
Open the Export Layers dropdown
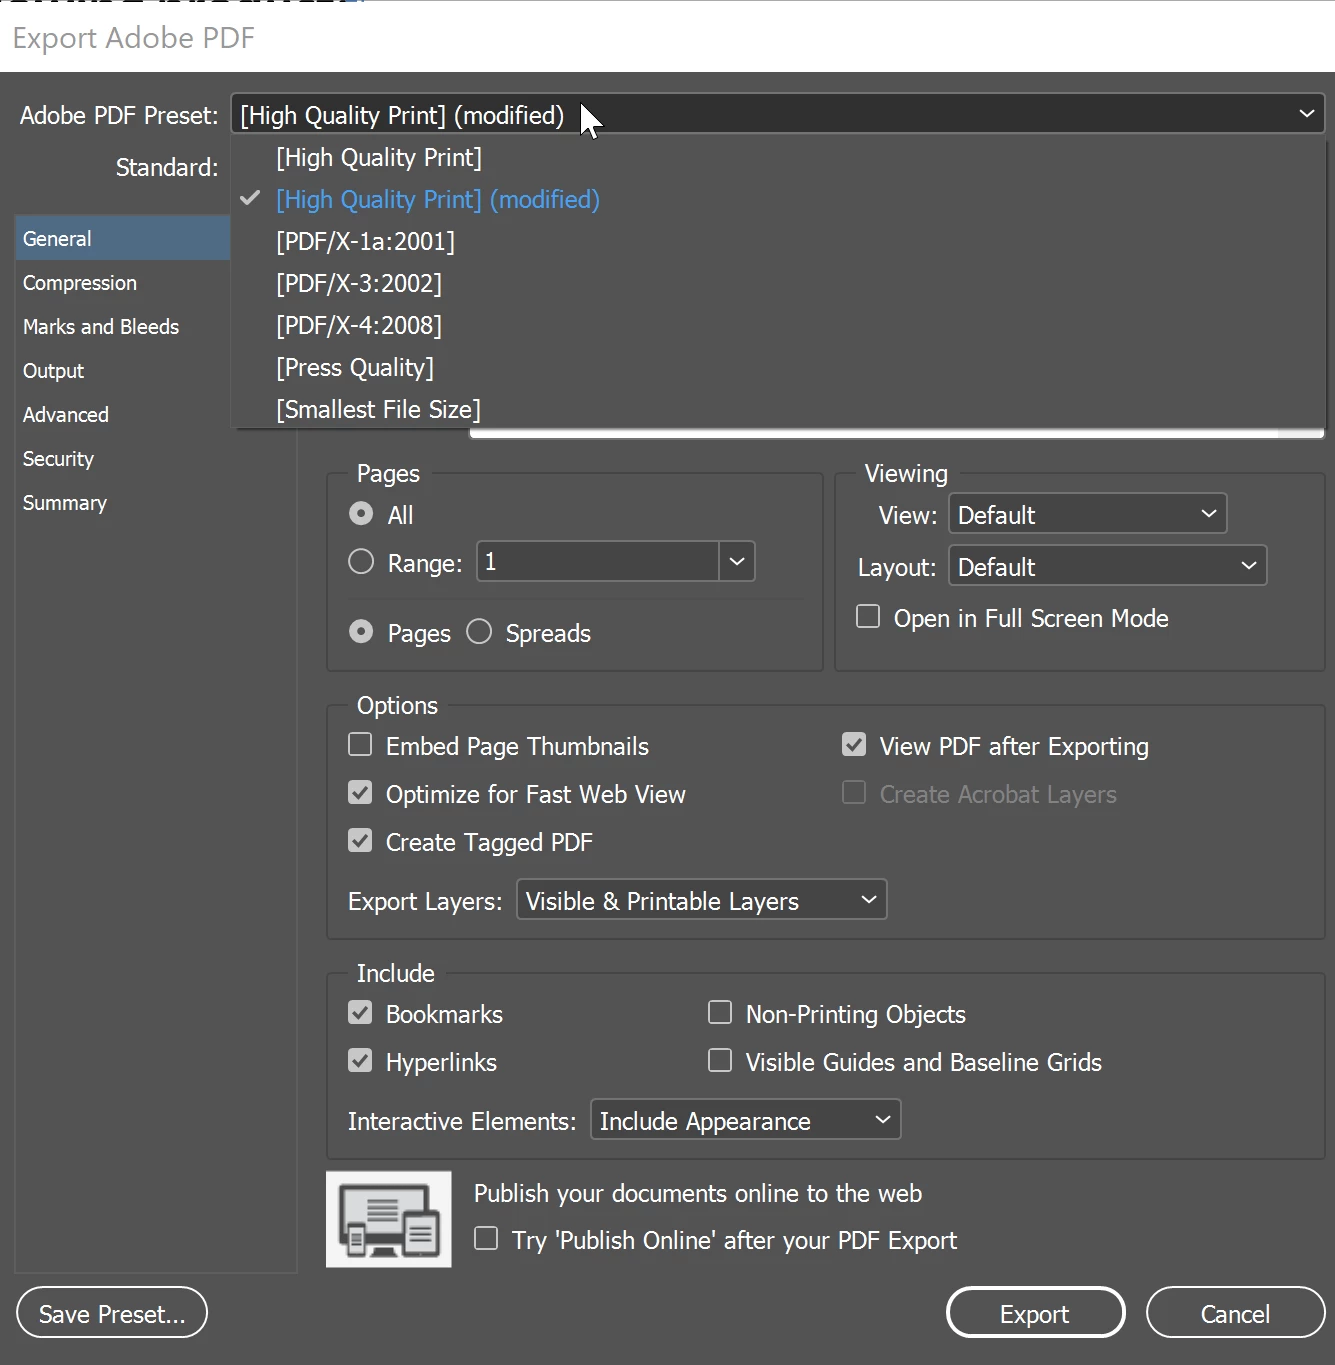pos(702,900)
